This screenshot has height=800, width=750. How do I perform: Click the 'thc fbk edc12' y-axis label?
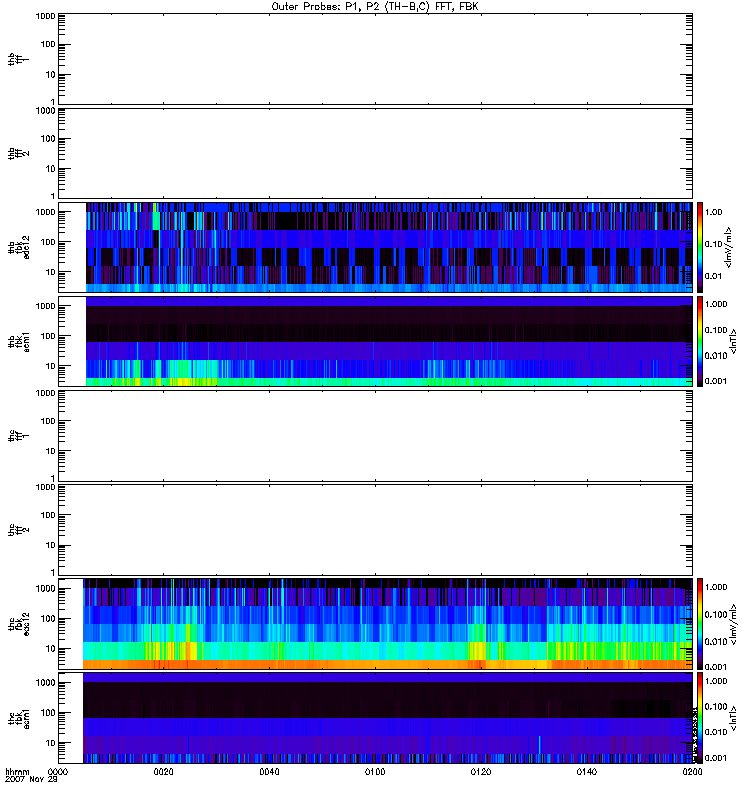[x=18, y=624]
